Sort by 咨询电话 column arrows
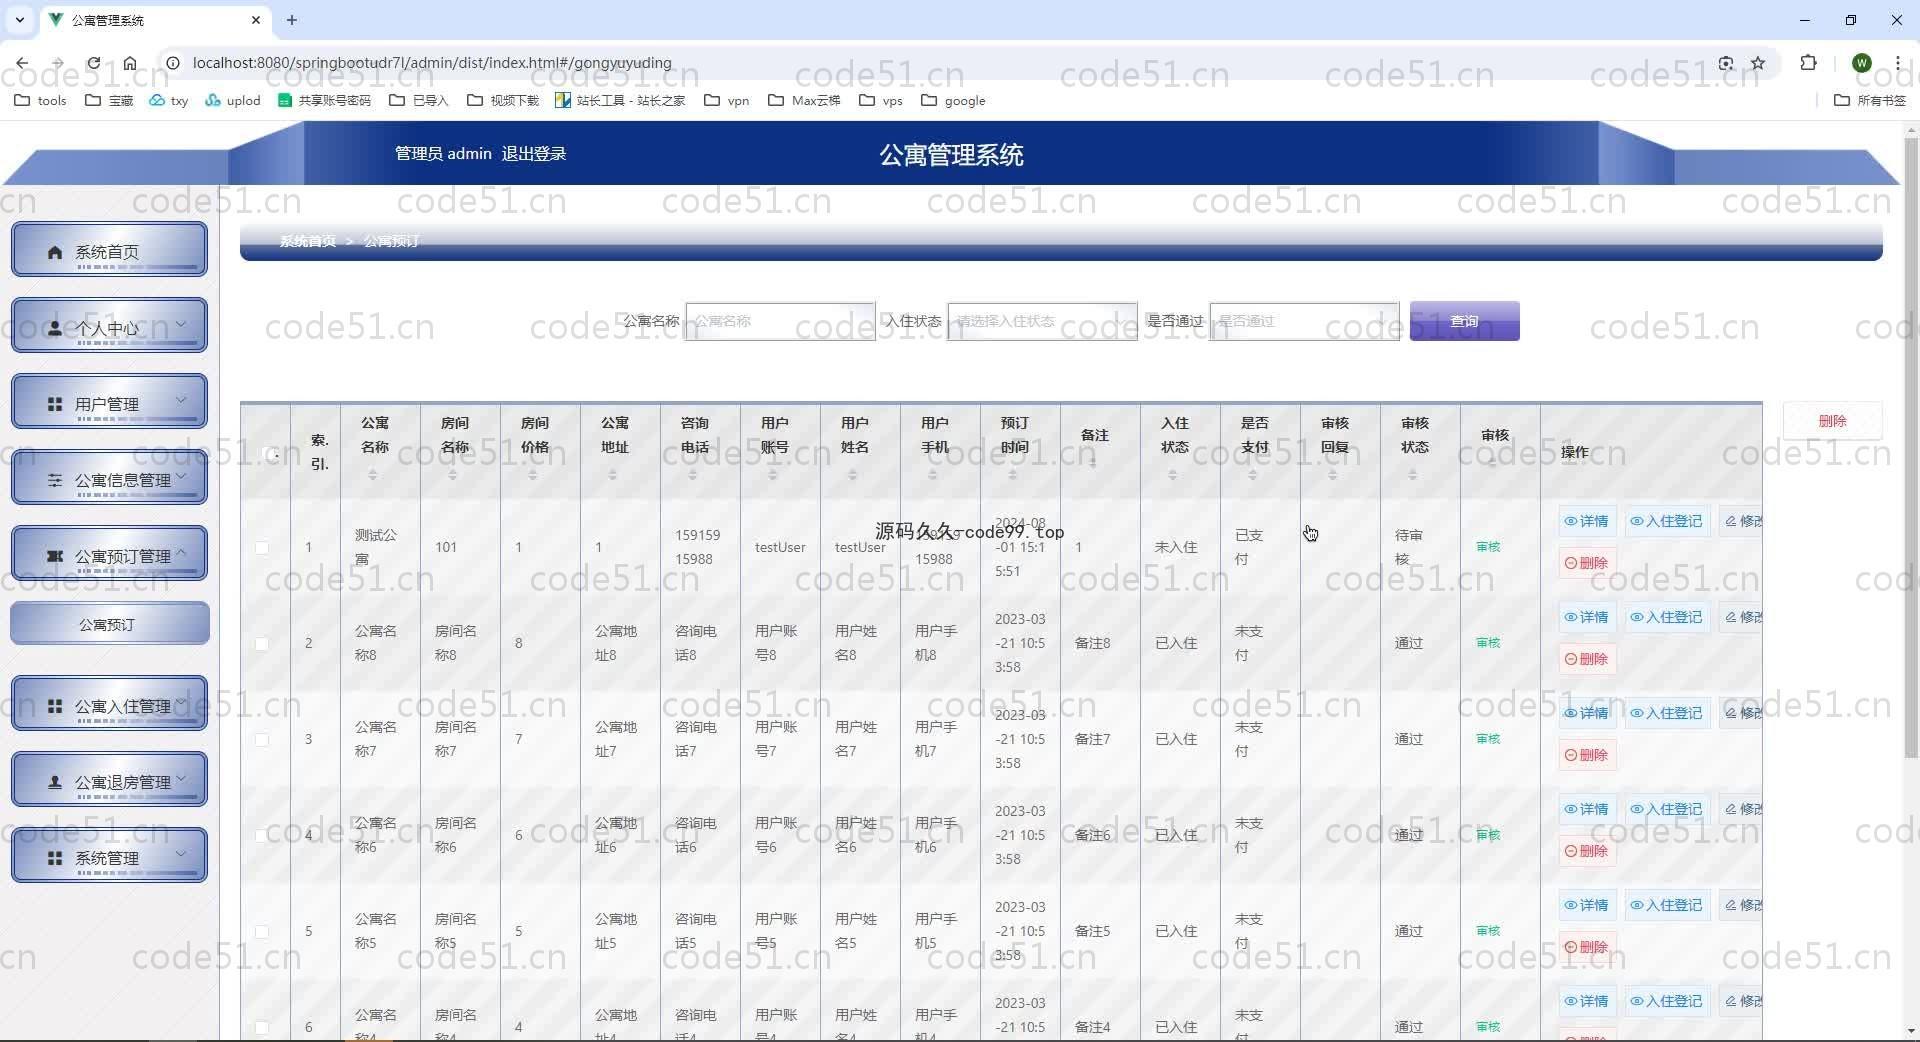1920x1042 pixels. tap(693, 475)
